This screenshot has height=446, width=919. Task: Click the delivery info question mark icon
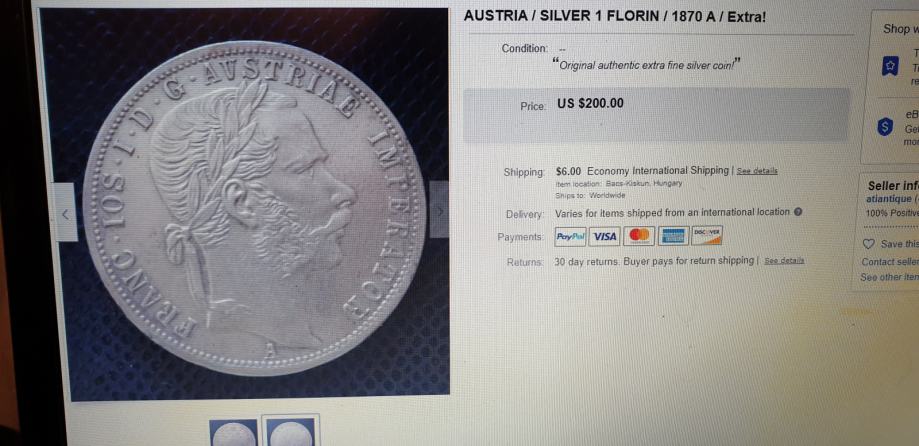pyautogui.click(x=798, y=212)
